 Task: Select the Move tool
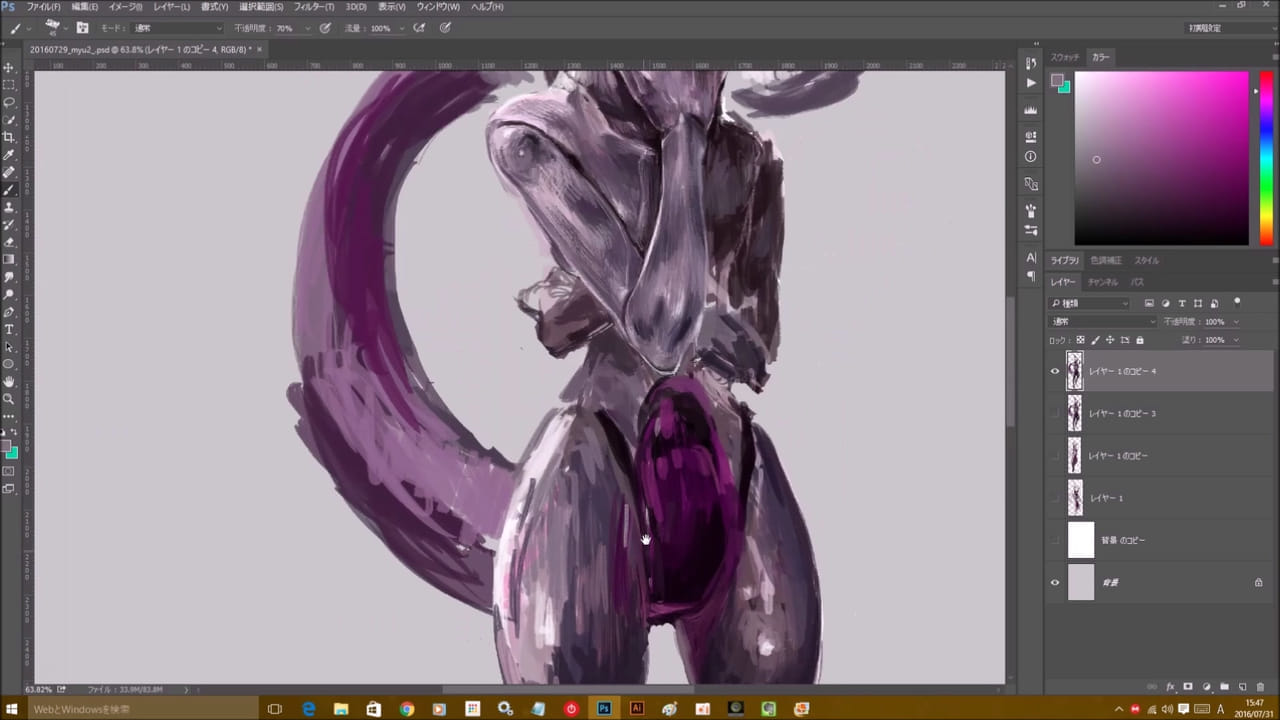point(9,67)
